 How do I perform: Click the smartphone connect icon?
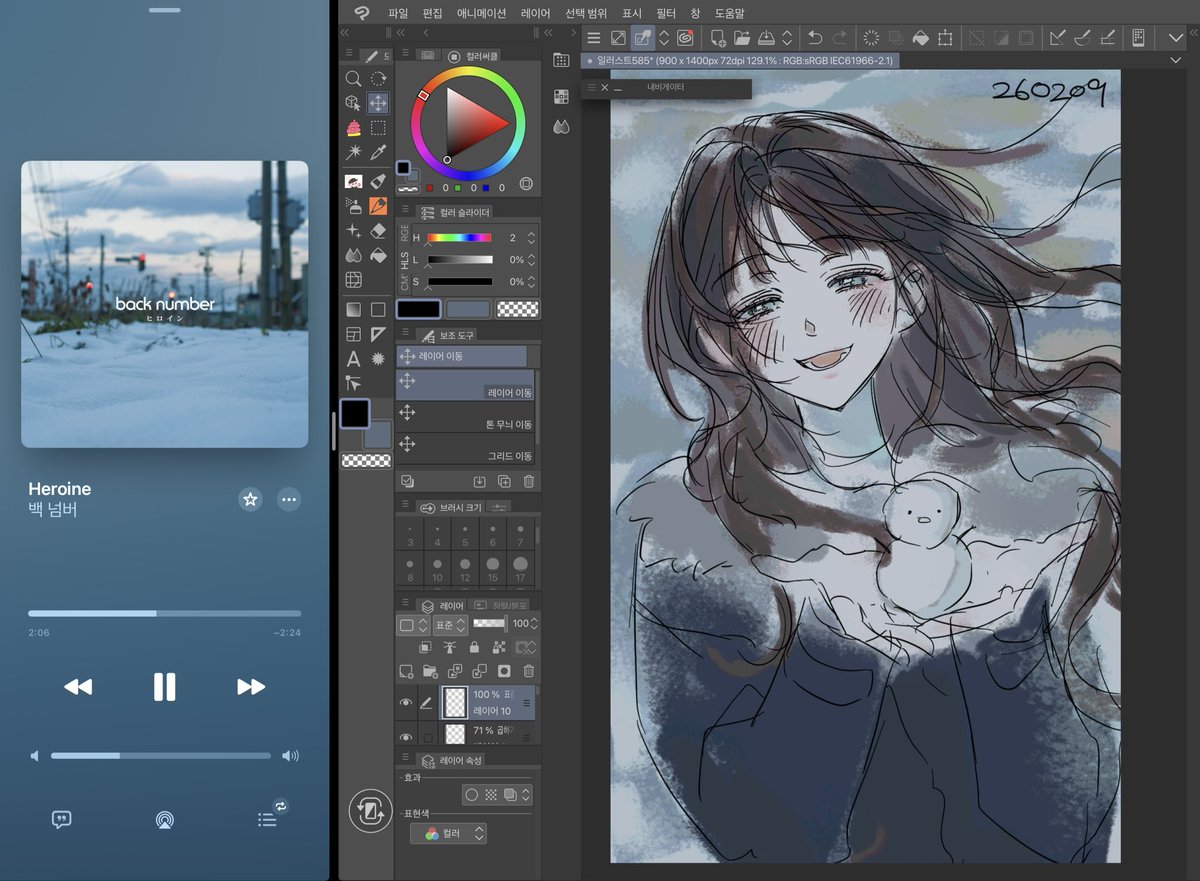[1138, 38]
